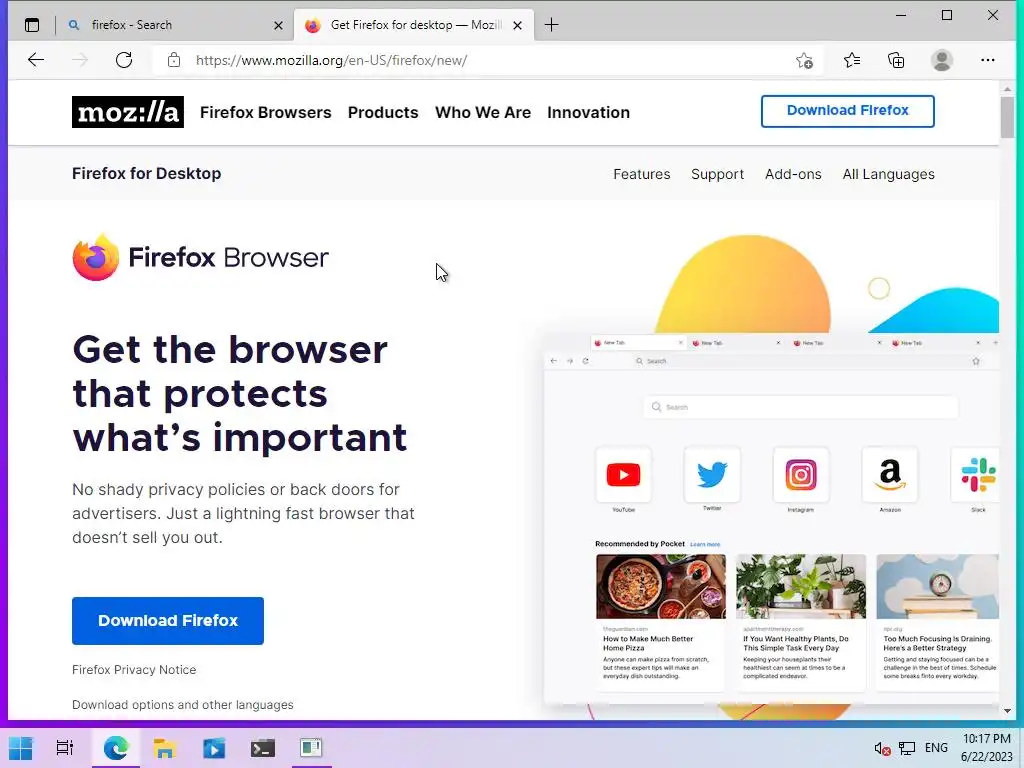Click the Instagram tile in the preview
Screen dimensions: 1024x768
point(801,475)
